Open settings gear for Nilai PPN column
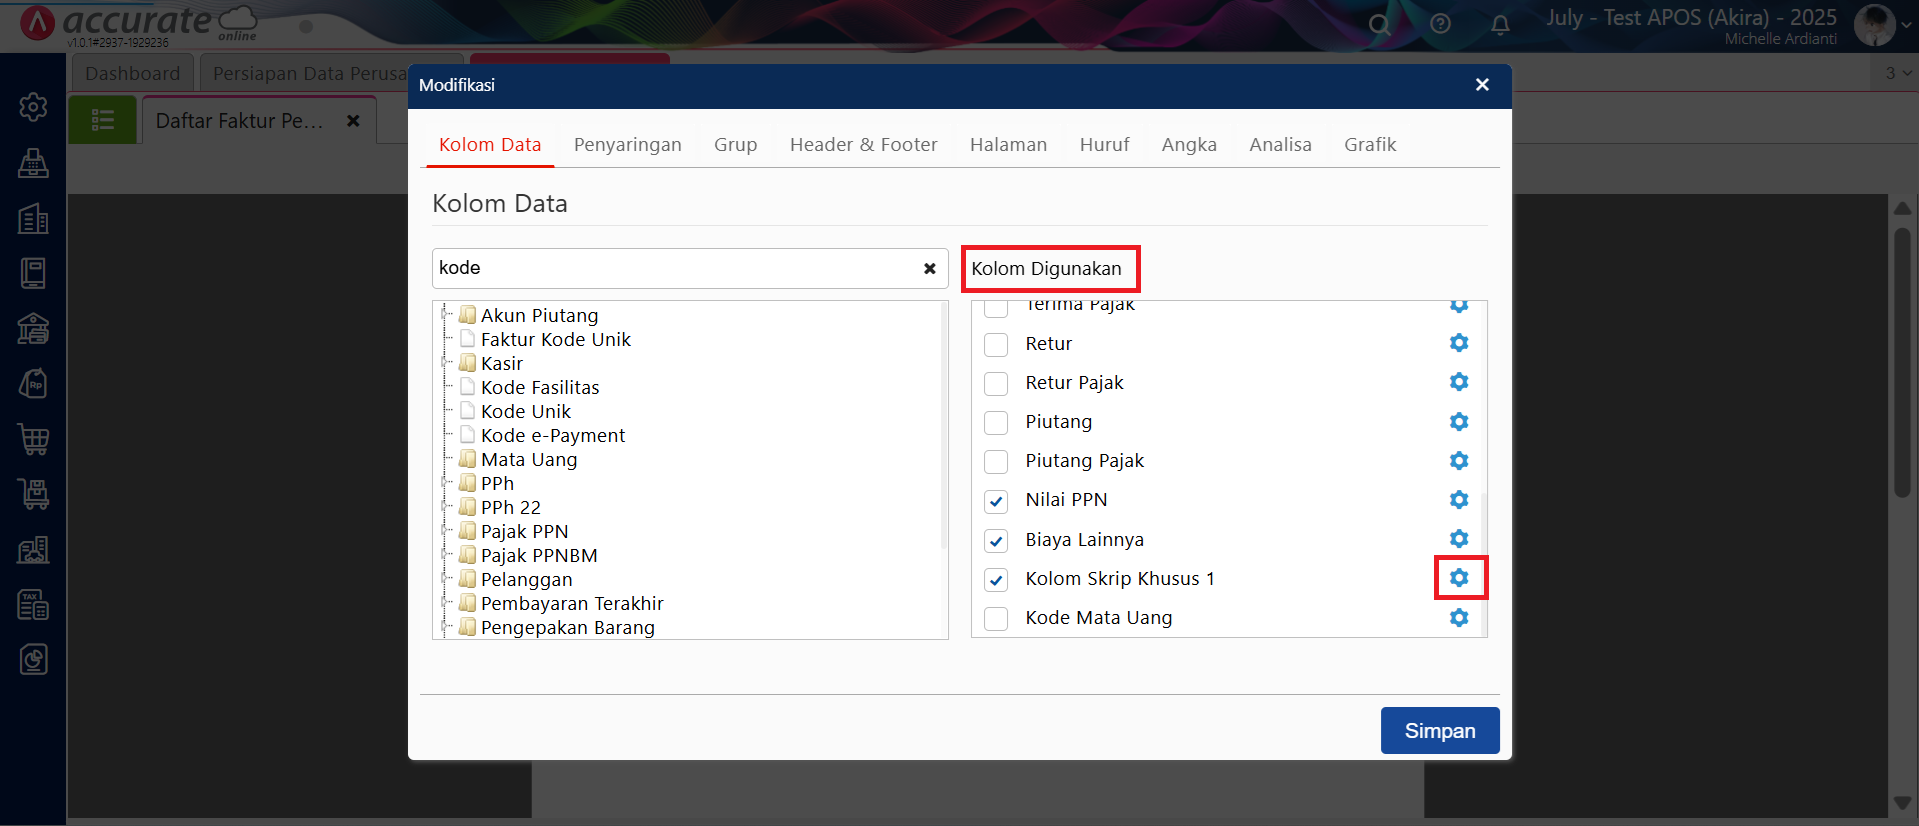This screenshot has height=826, width=1919. point(1459,500)
